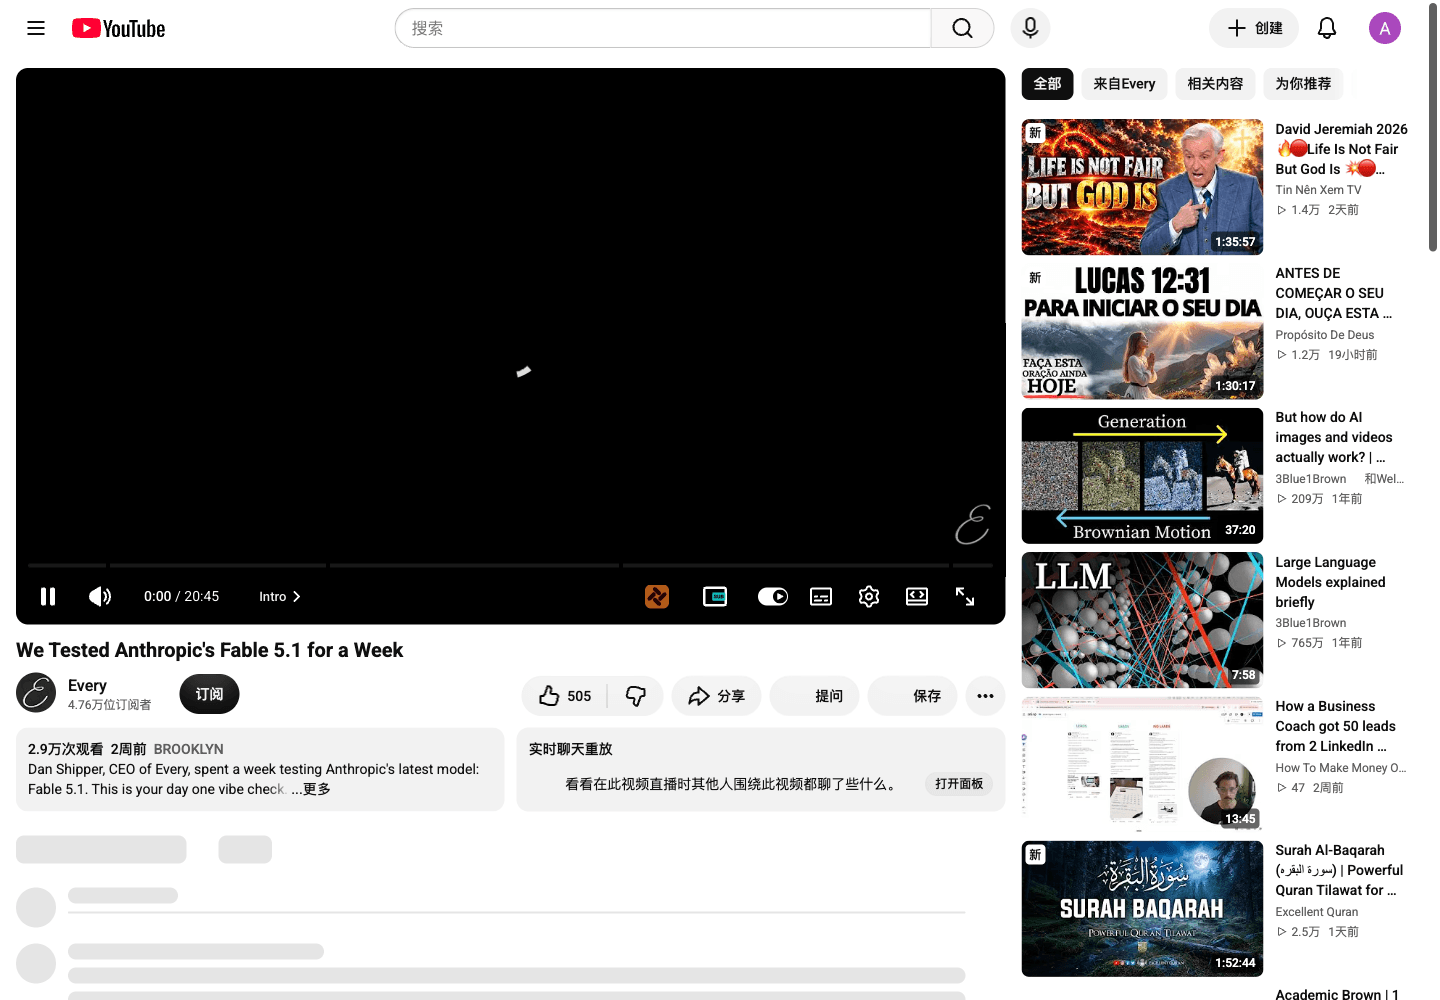
Task: Focus the 搜索 search input field
Action: pos(663,28)
